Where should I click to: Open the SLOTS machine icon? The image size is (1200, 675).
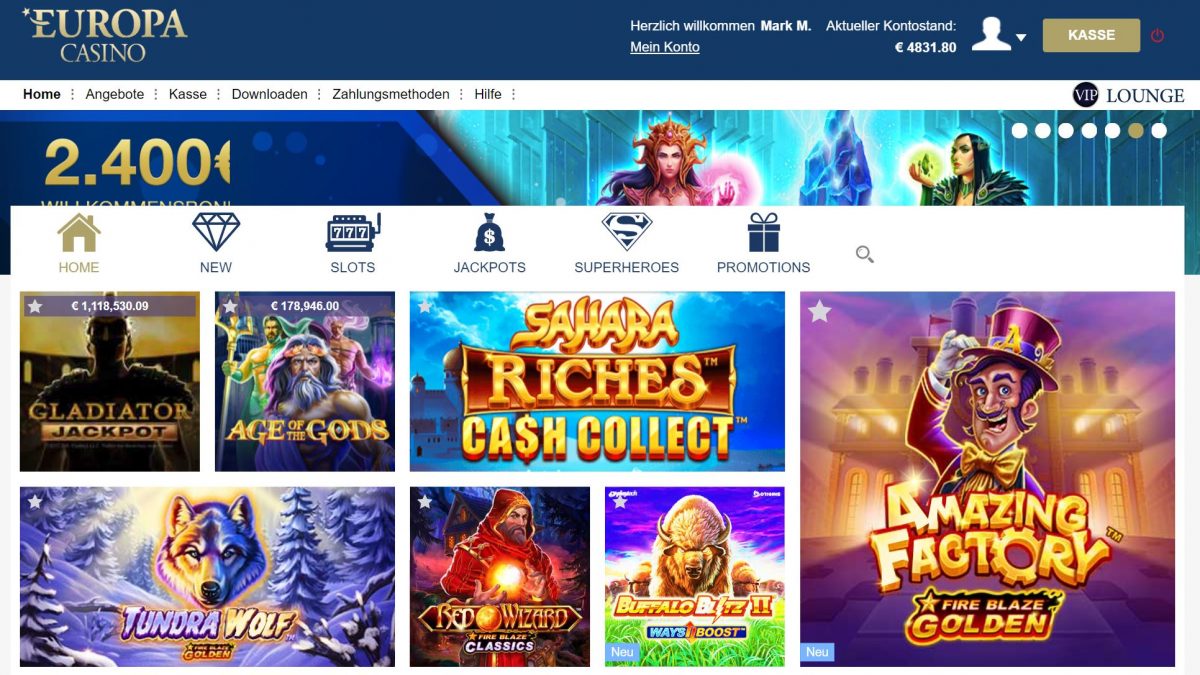[353, 233]
